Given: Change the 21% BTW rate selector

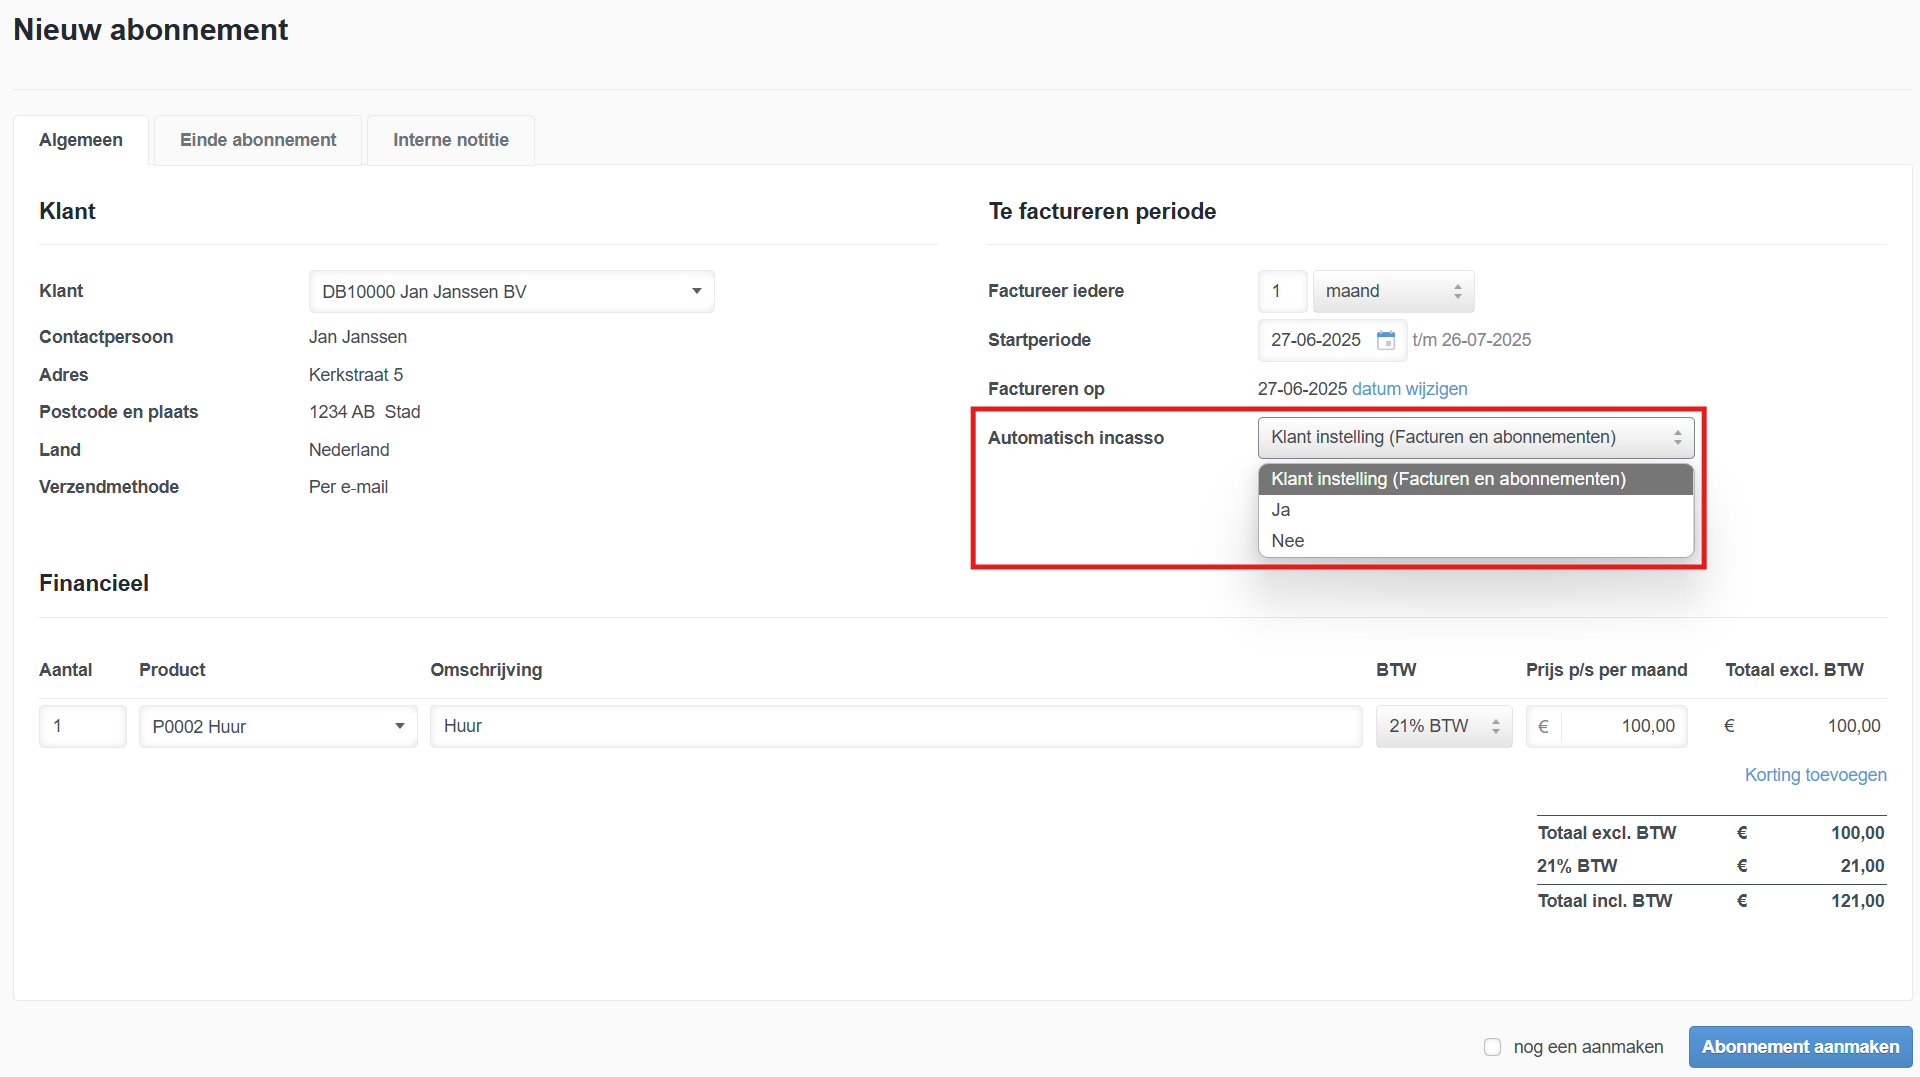Looking at the screenshot, I should pyautogui.click(x=1443, y=727).
